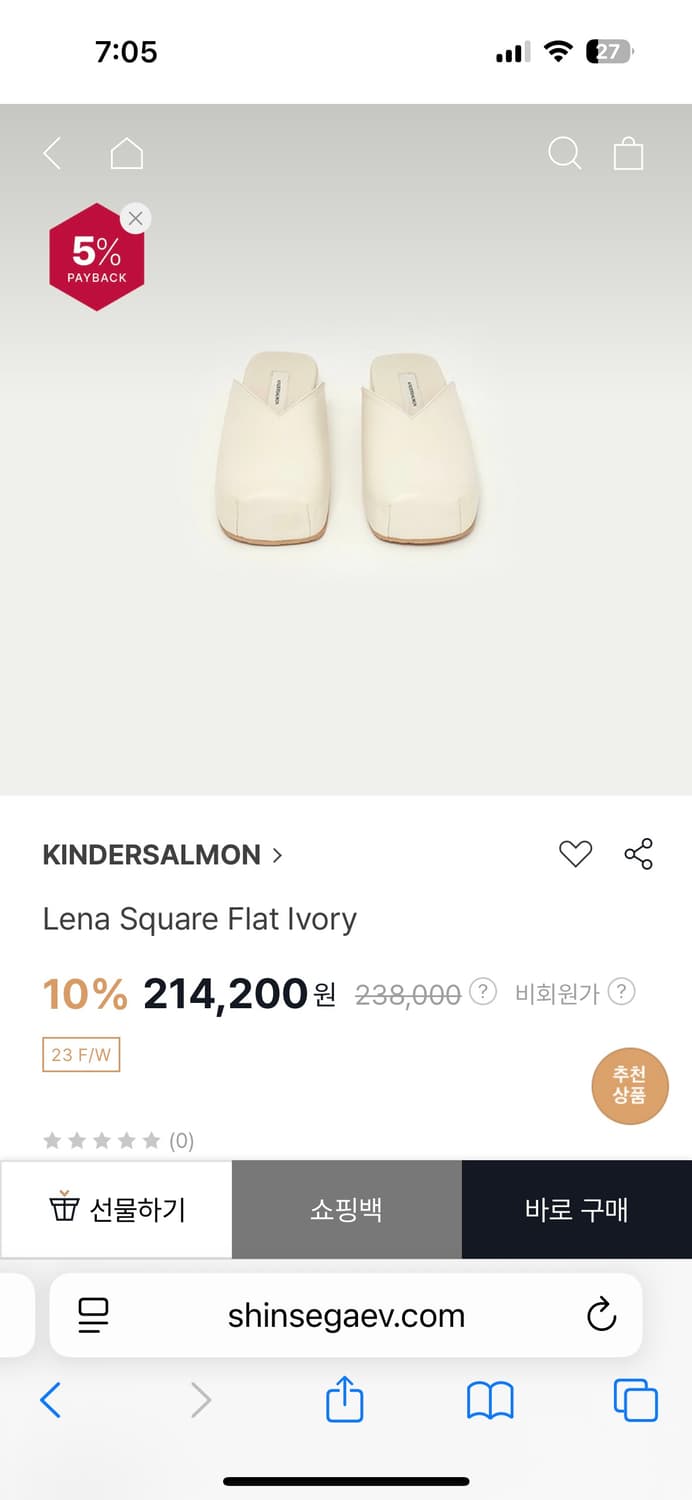Image resolution: width=692 pixels, height=1500 pixels.
Task: Reload the page in the Safari address bar
Action: [x=601, y=1315]
